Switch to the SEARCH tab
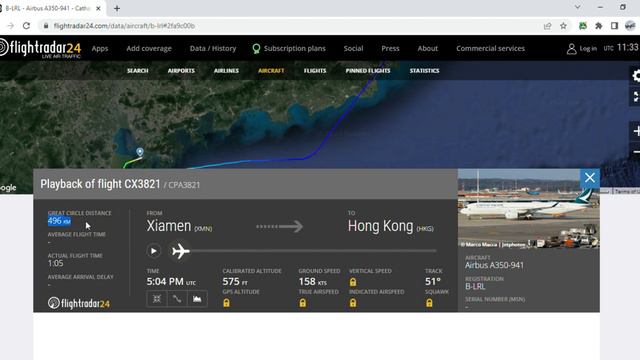 pyautogui.click(x=138, y=71)
